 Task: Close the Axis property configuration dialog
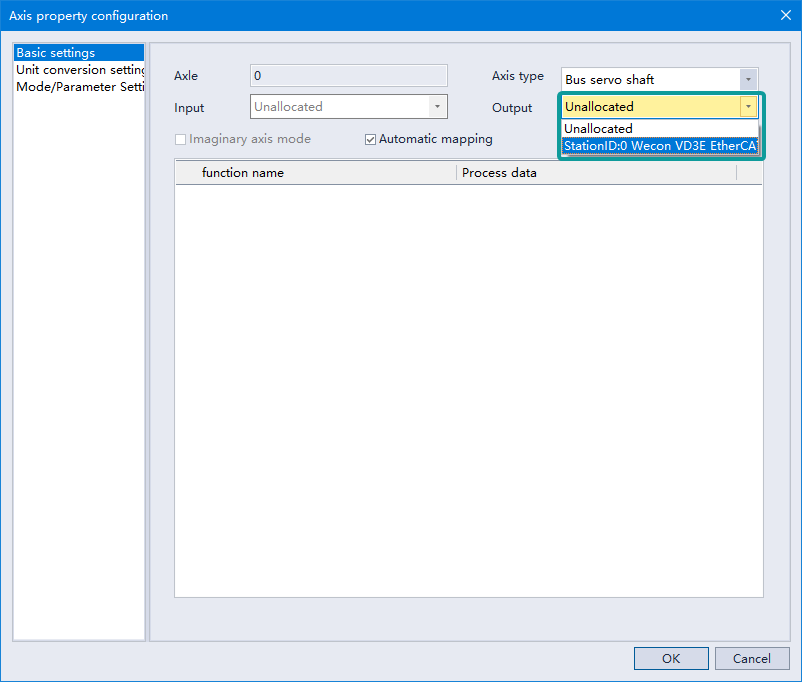tap(785, 15)
